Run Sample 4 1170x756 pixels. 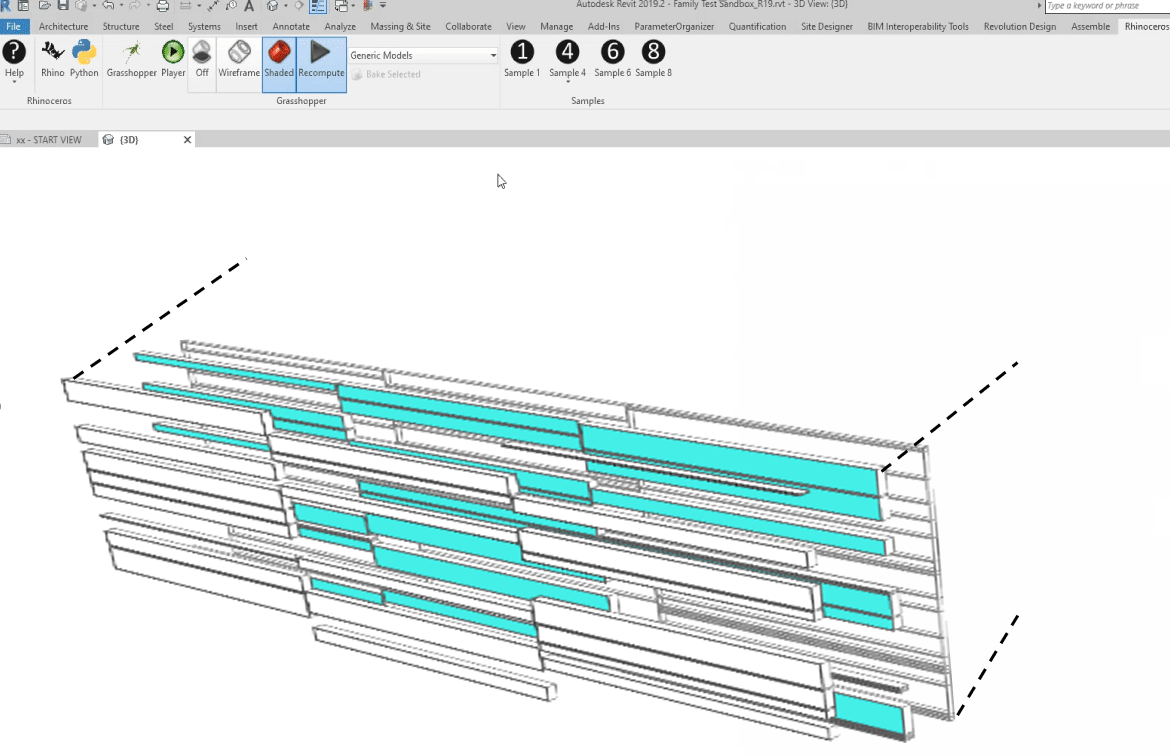tap(567, 58)
